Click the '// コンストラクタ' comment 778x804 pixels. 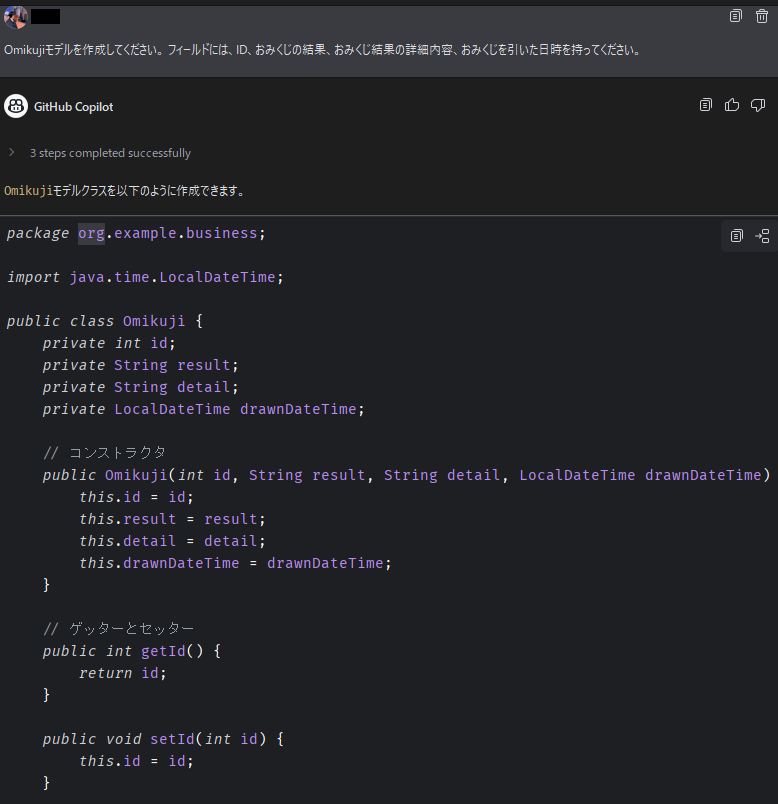pos(104,453)
